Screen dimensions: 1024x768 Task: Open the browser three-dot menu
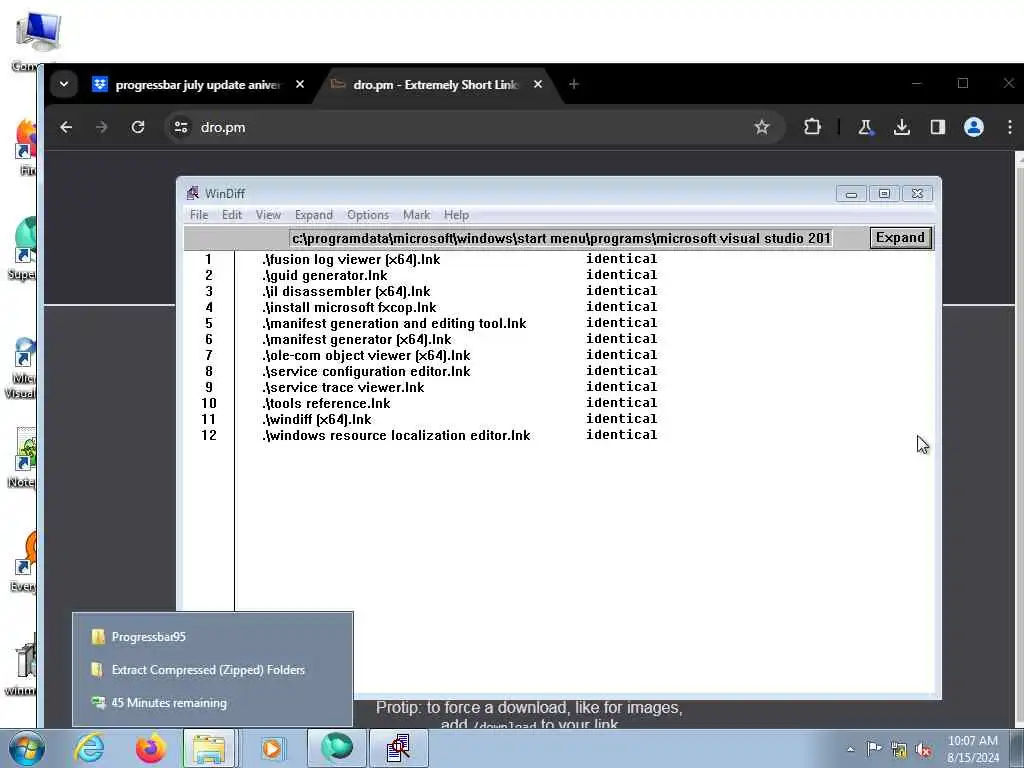click(x=1010, y=127)
